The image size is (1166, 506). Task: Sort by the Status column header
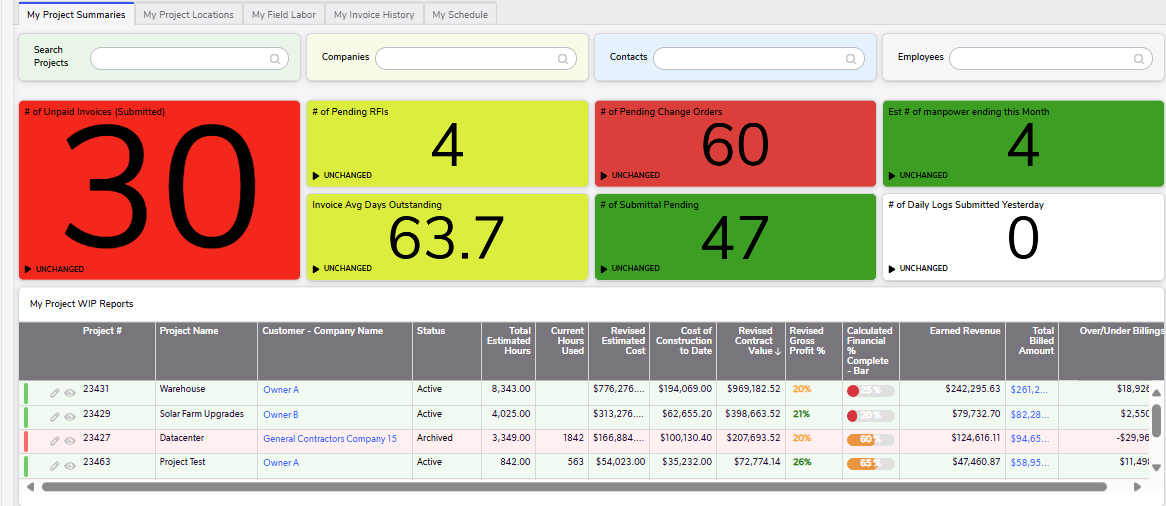pyautogui.click(x=431, y=331)
